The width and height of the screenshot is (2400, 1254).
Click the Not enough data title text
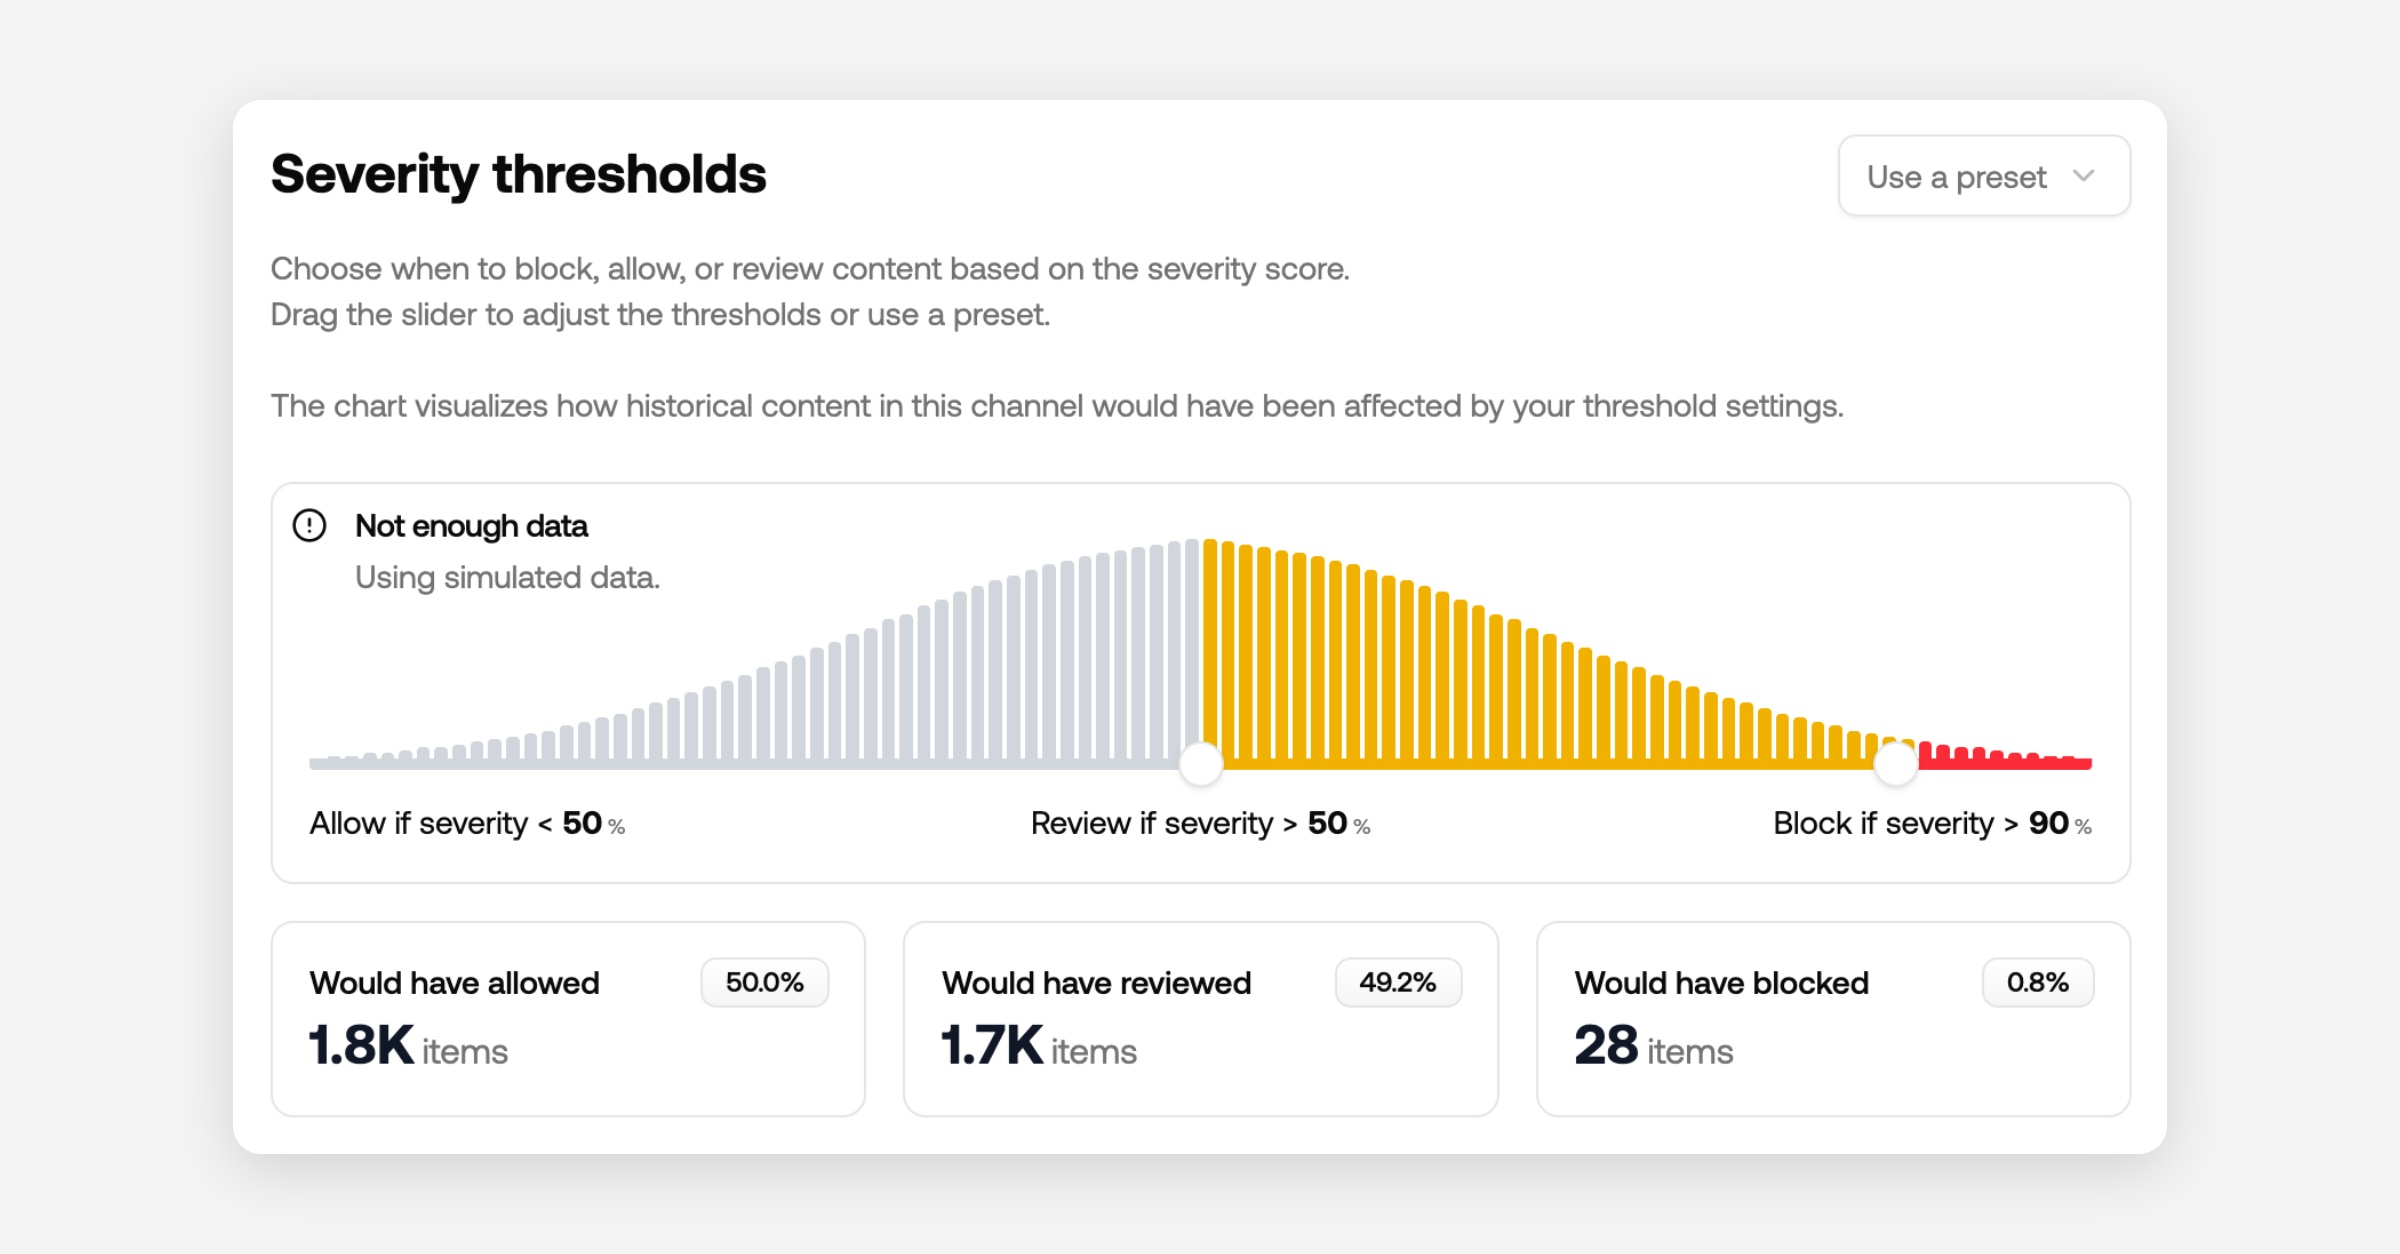click(471, 526)
